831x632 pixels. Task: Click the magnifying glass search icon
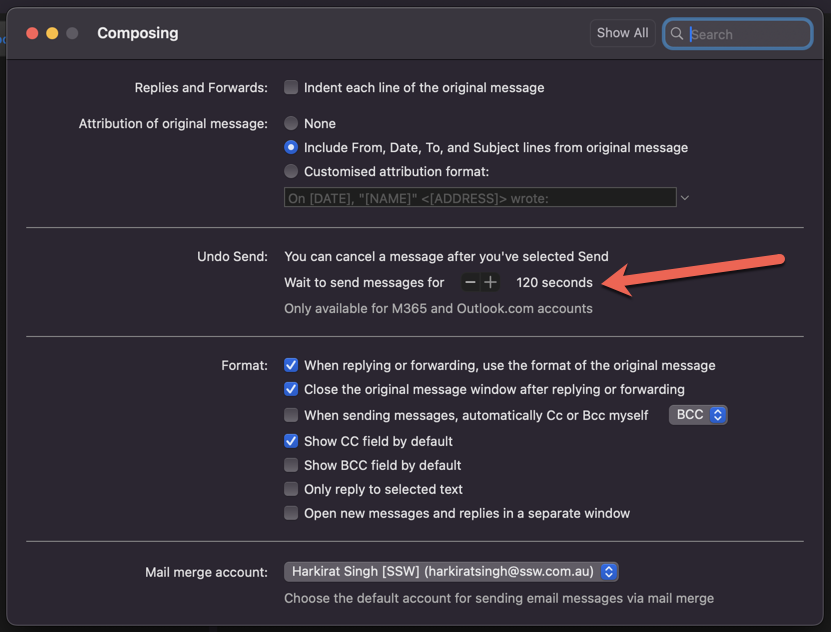pos(677,34)
